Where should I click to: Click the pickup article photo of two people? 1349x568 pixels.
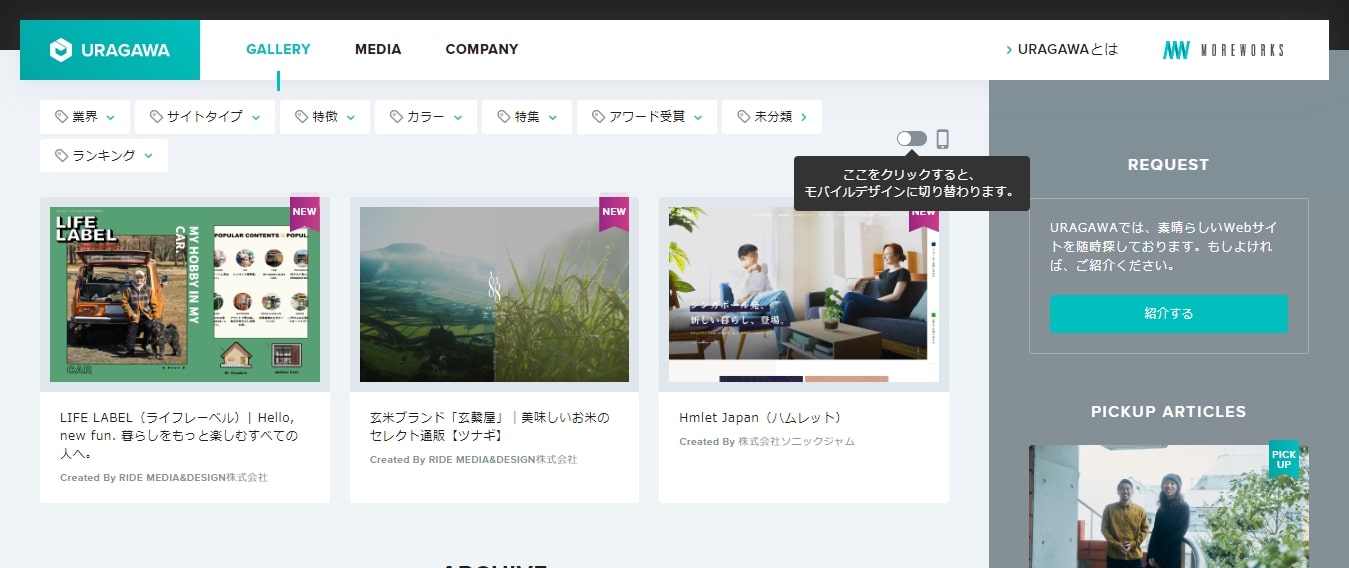pyautogui.click(x=1168, y=506)
